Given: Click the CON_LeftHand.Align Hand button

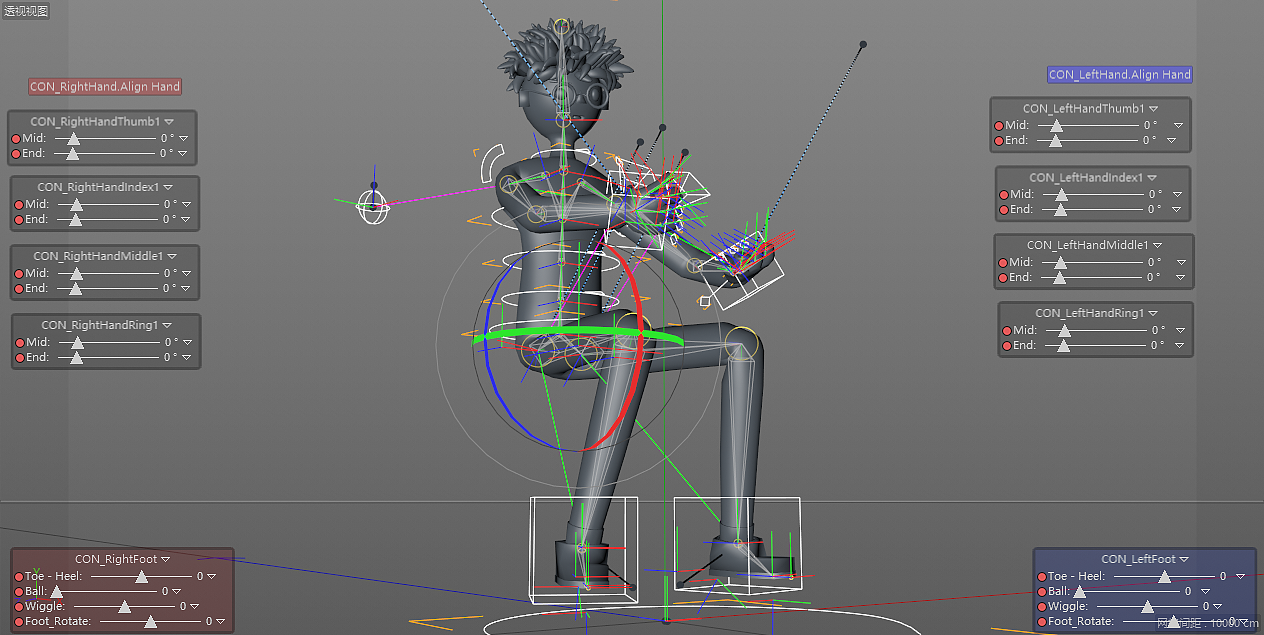Looking at the screenshot, I should pos(1120,75).
